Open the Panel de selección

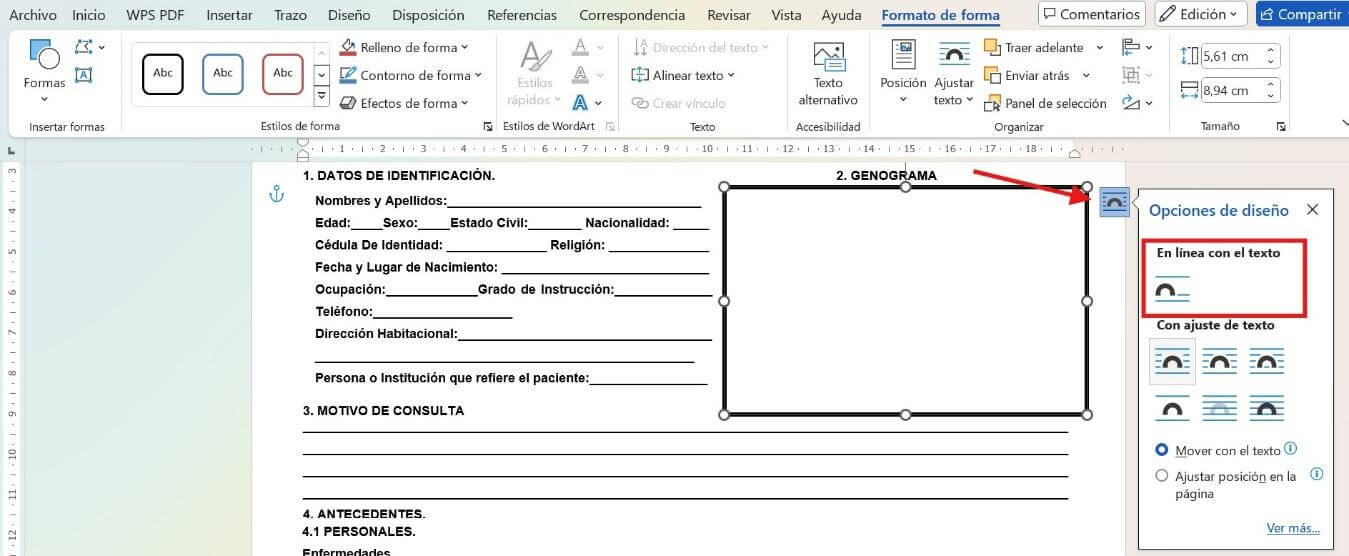(x=1045, y=103)
